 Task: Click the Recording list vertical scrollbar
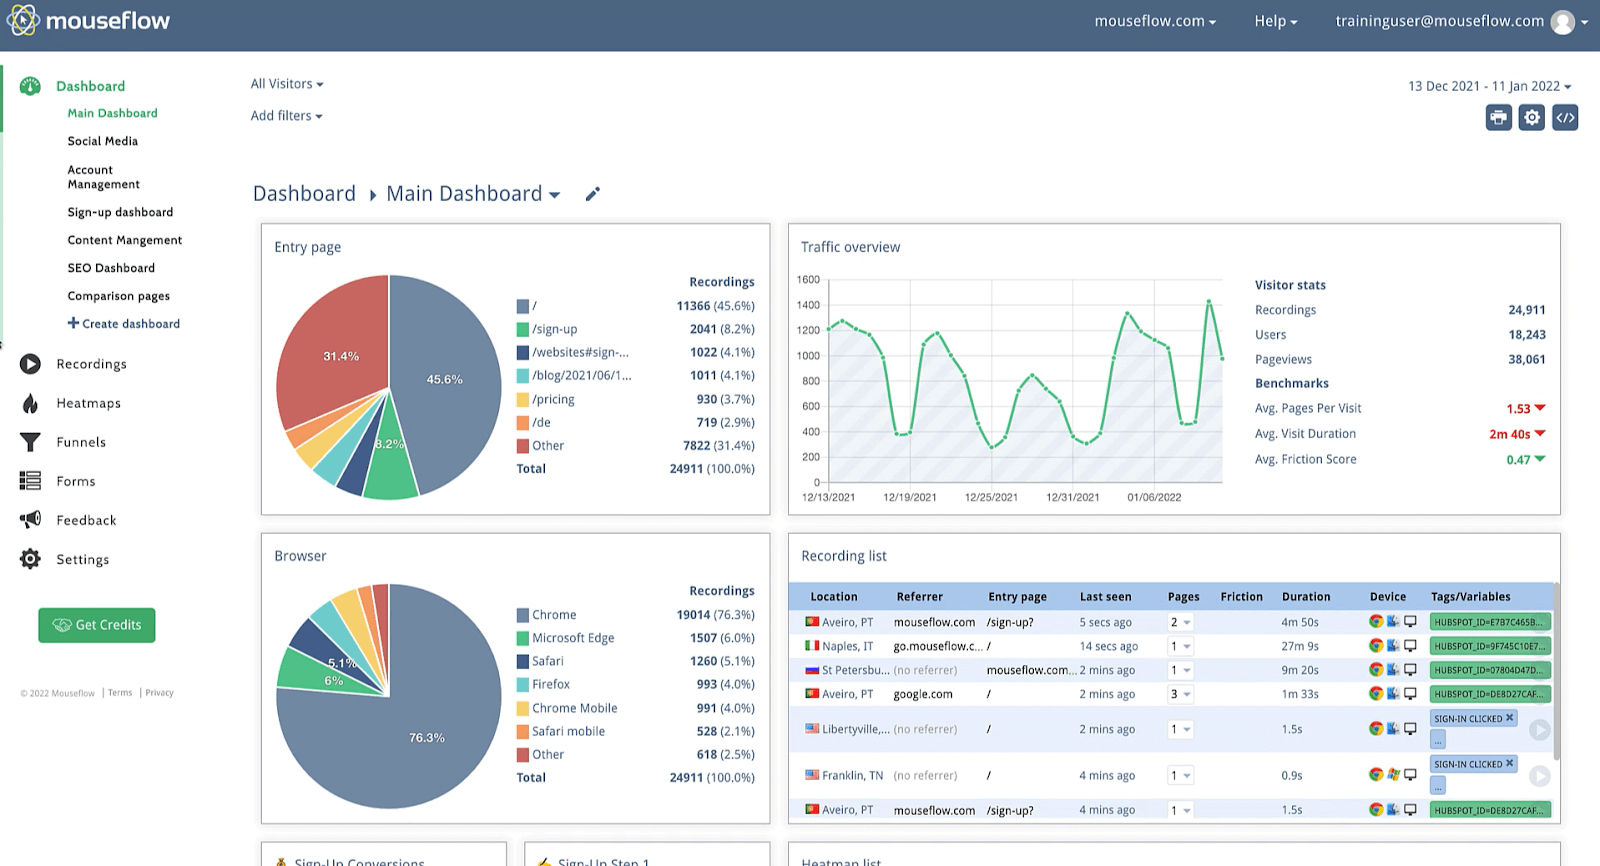[1556, 670]
